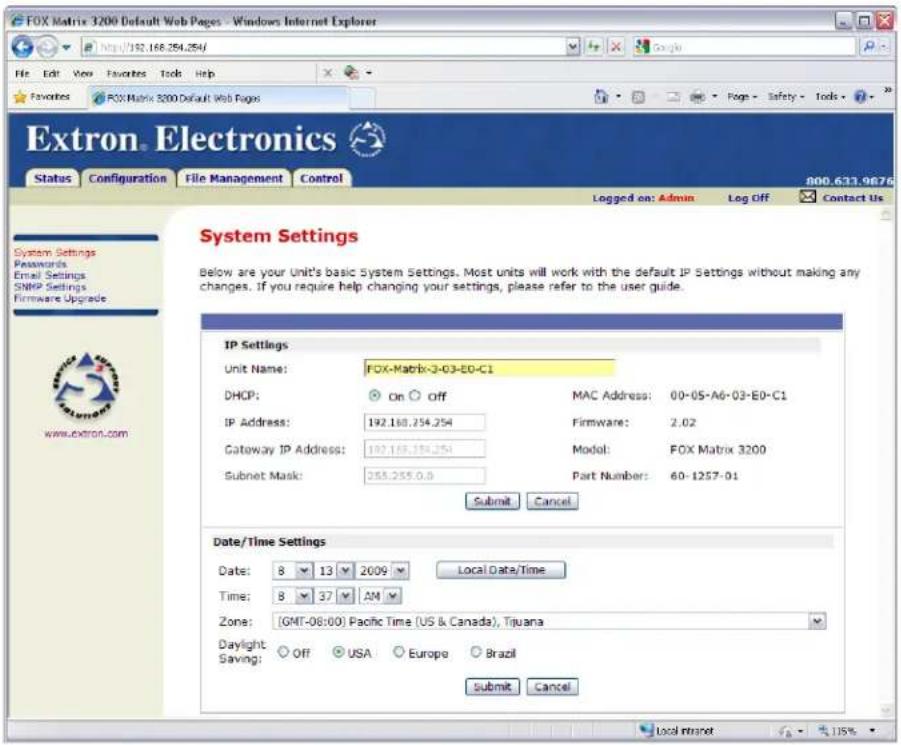
Task: Click the toolbar icon beside Help menu
Action: pyautogui.click(x=351, y=73)
